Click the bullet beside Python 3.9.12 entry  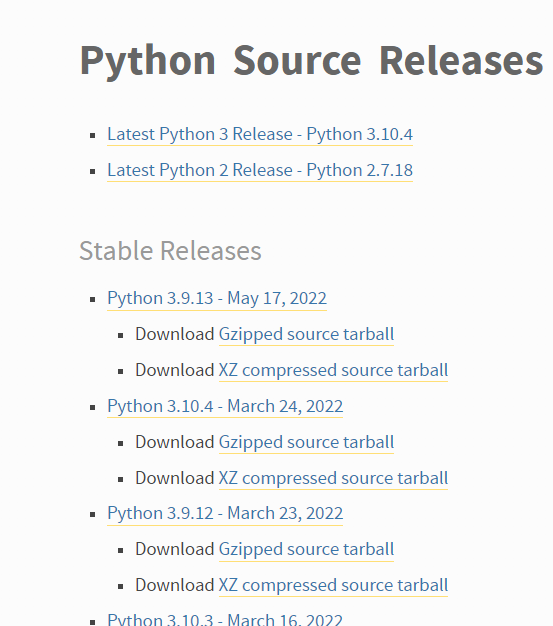pos(93,515)
